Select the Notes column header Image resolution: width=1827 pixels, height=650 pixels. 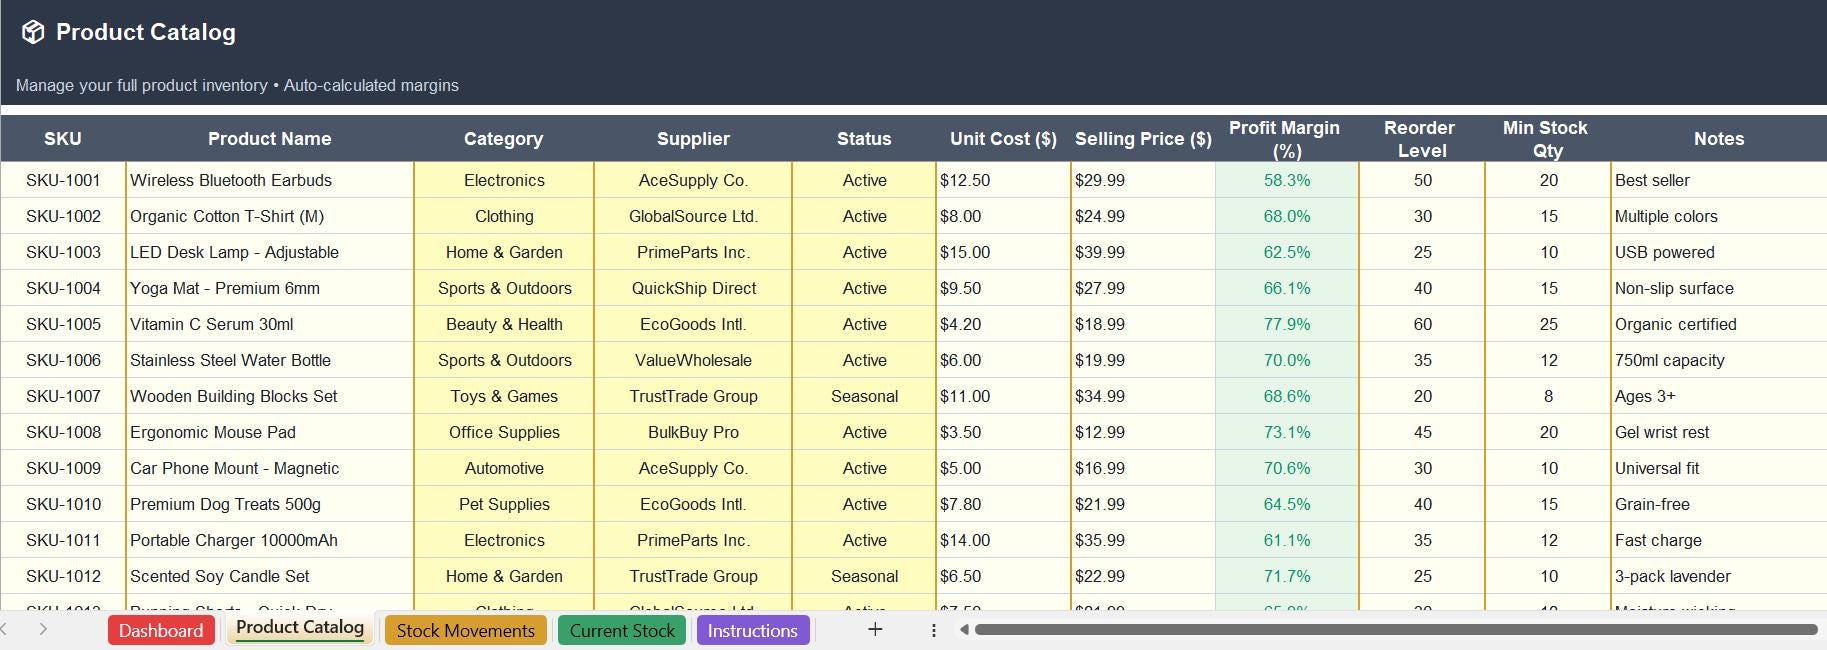click(1718, 138)
